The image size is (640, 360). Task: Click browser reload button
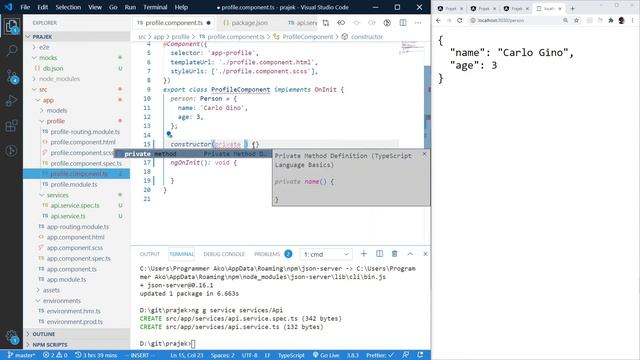(x=460, y=20)
